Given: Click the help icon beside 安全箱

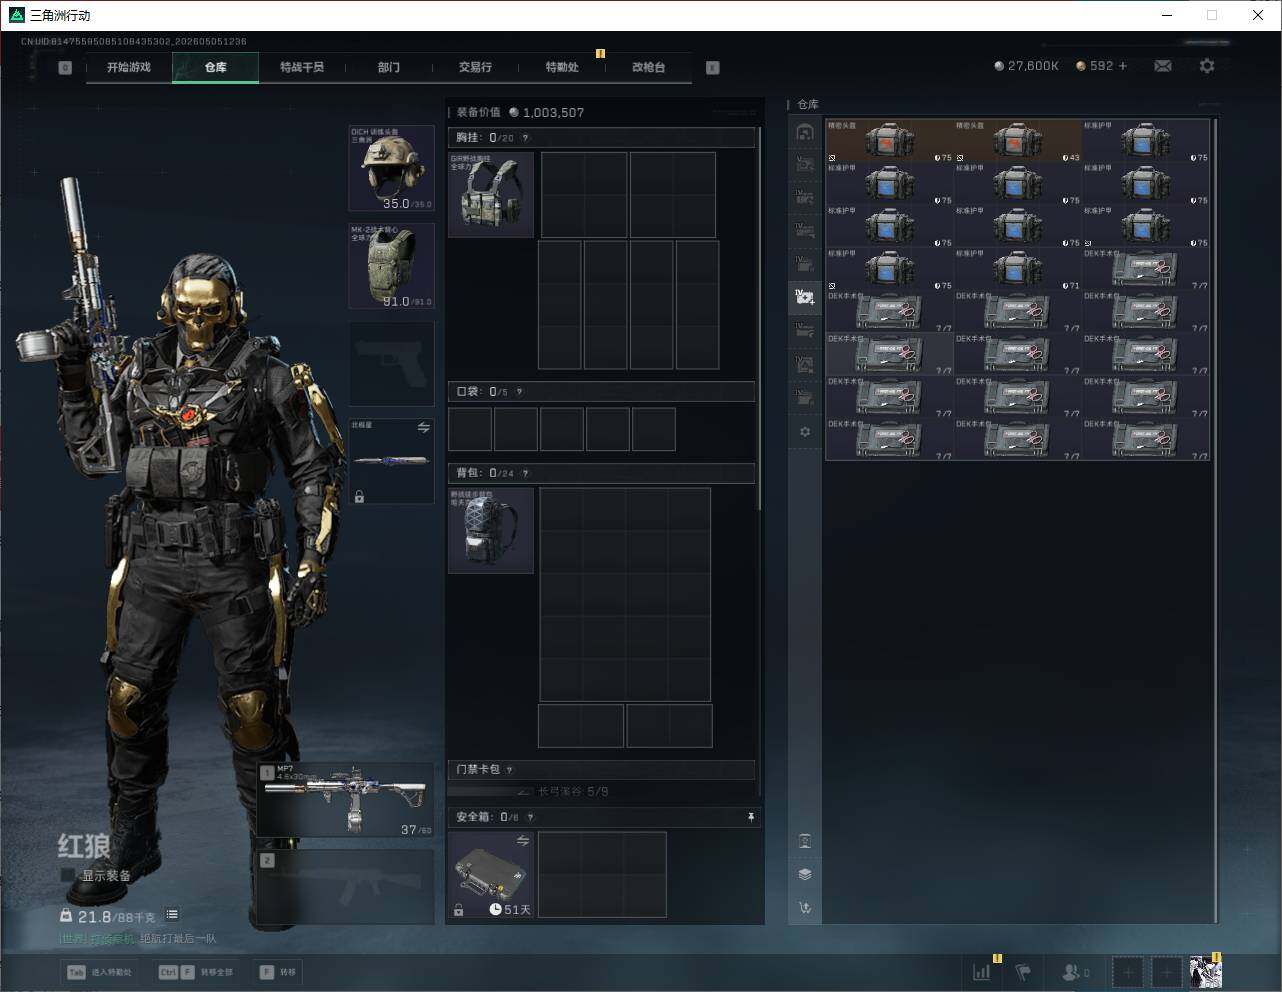Looking at the screenshot, I should pos(530,817).
